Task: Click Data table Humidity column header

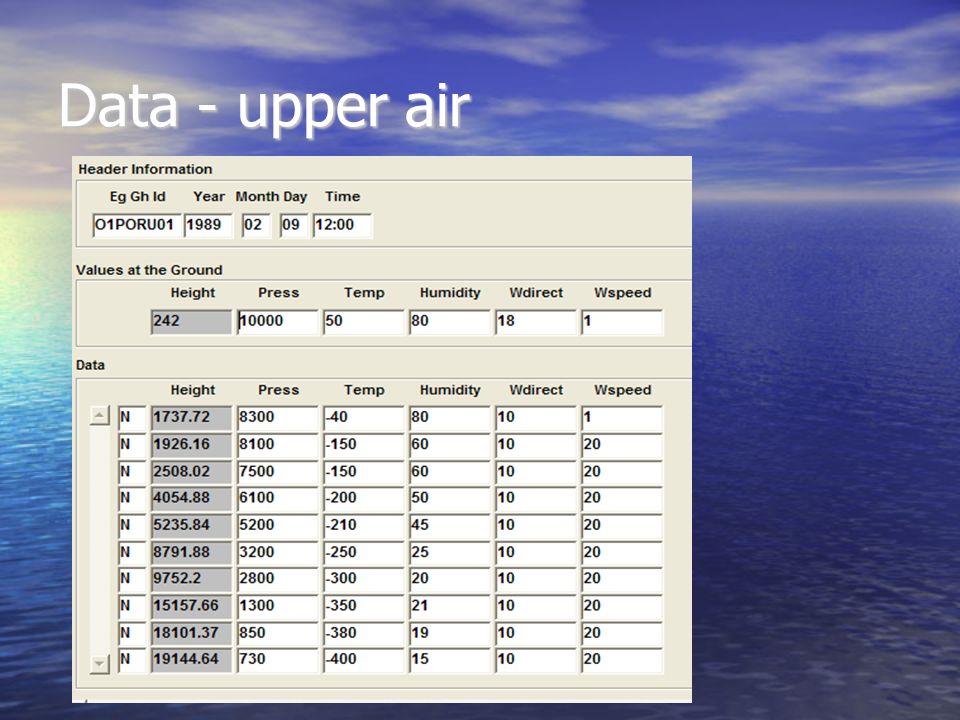Action: point(450,390)
